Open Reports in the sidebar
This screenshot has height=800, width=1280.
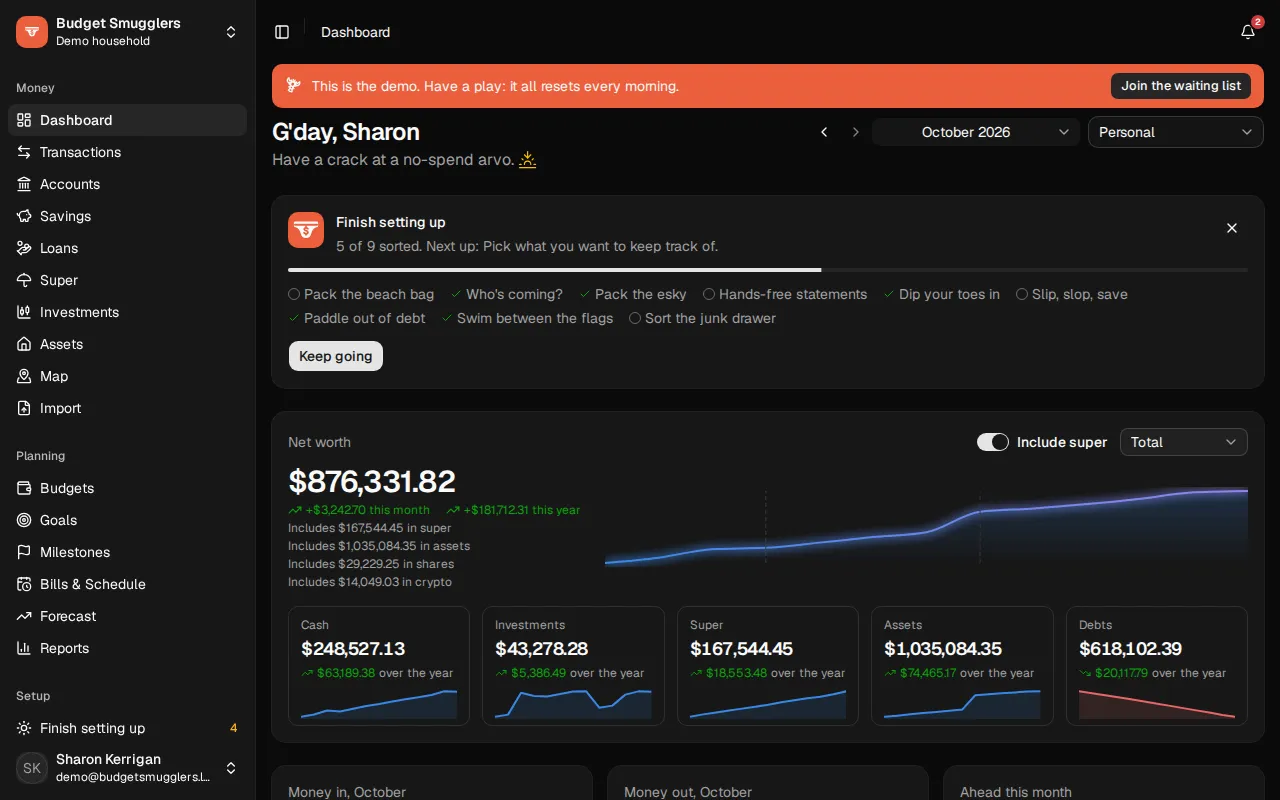[128, 648]
